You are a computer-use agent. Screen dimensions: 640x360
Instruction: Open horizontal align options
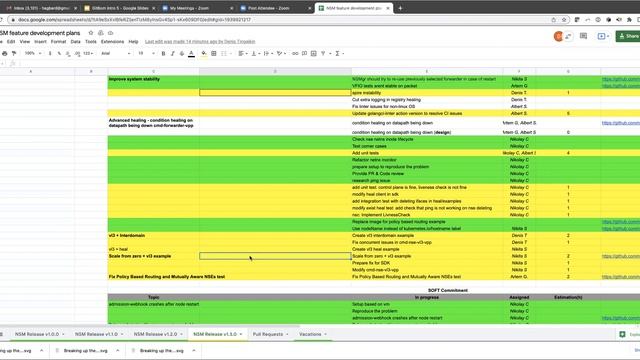tap(243, 53)
